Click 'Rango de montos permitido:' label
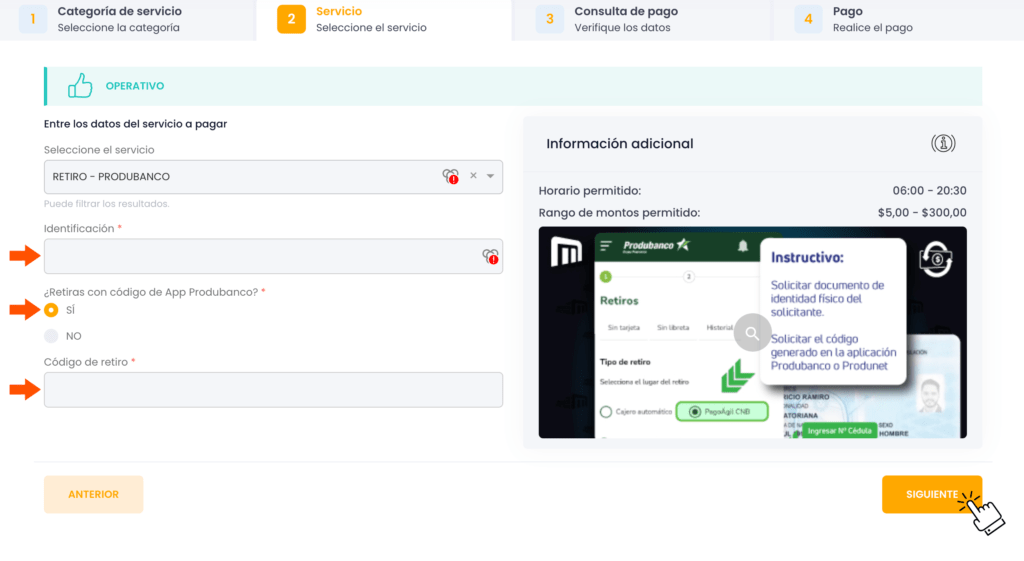Viewport: 1024px width, 561px height. (x=619, y=213)
